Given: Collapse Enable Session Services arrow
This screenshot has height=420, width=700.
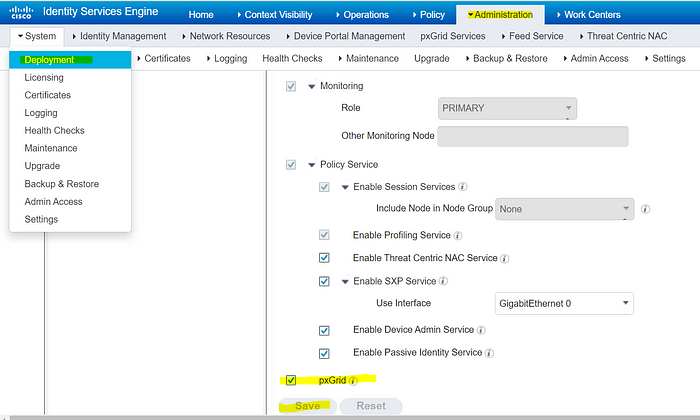Looking at the screenshot, I should tap(345, 187).
